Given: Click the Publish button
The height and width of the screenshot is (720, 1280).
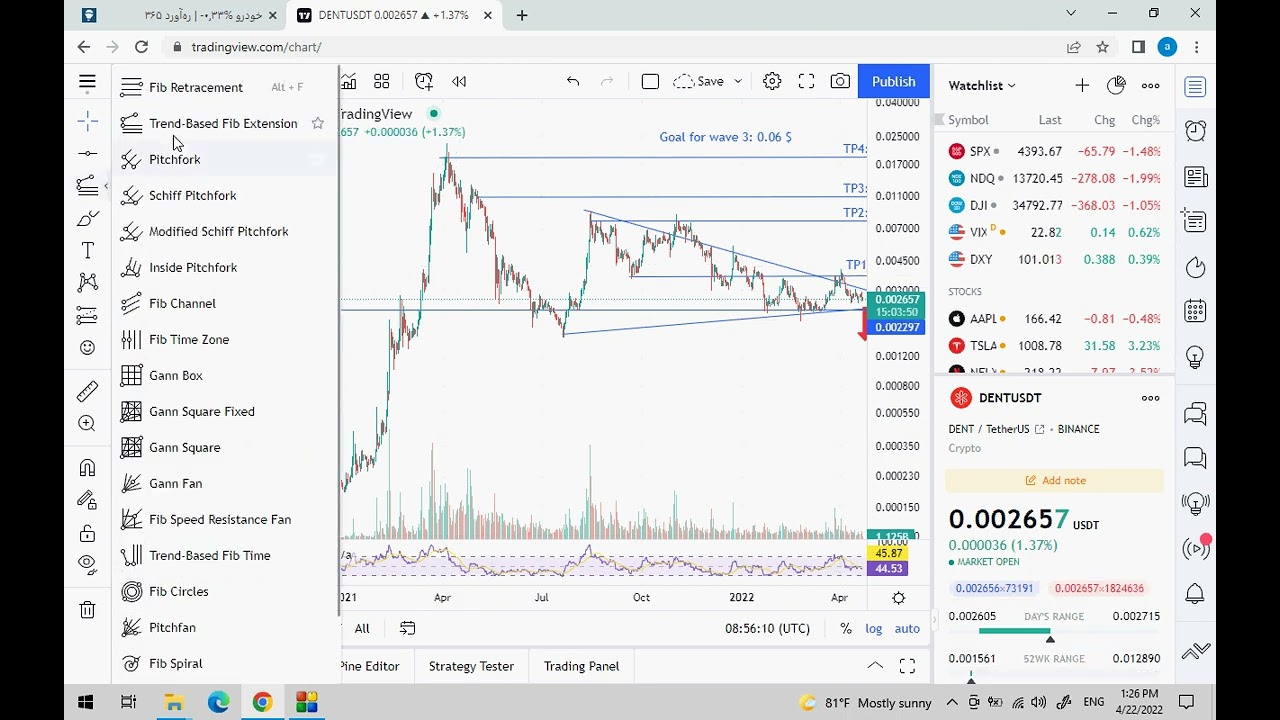Looking at the screenshot, I should coord(893,81).
